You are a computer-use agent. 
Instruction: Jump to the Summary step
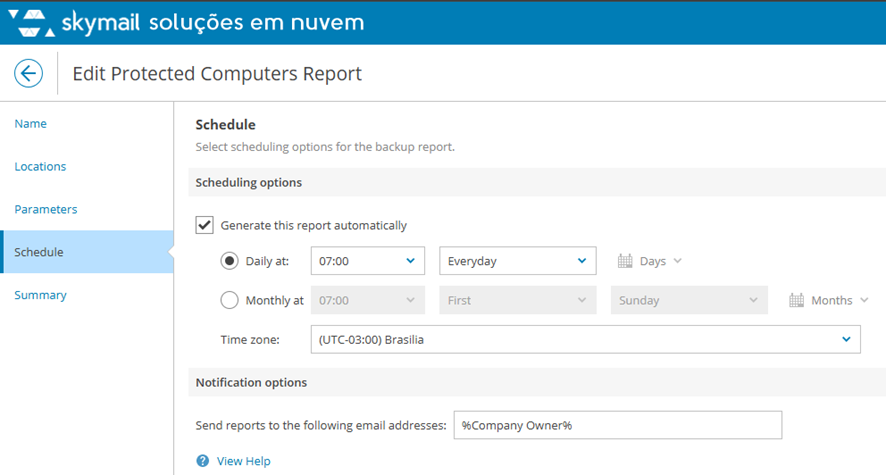(40, 295)
